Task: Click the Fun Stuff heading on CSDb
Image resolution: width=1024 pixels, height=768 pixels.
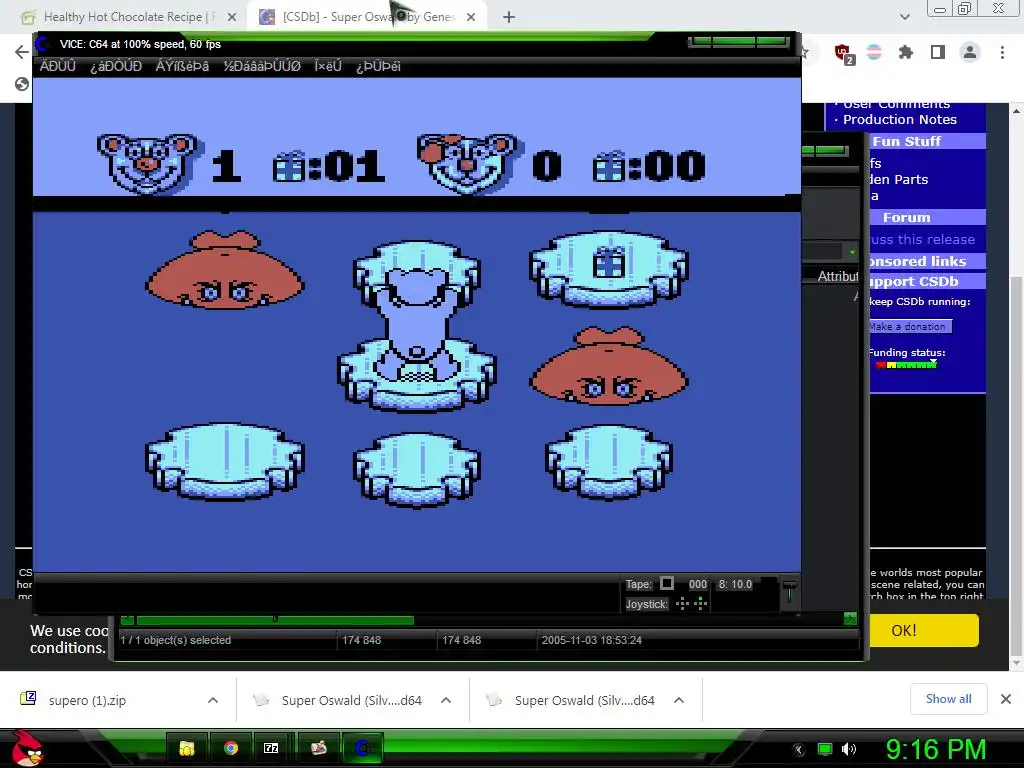Action: click(x=906, y=141)
